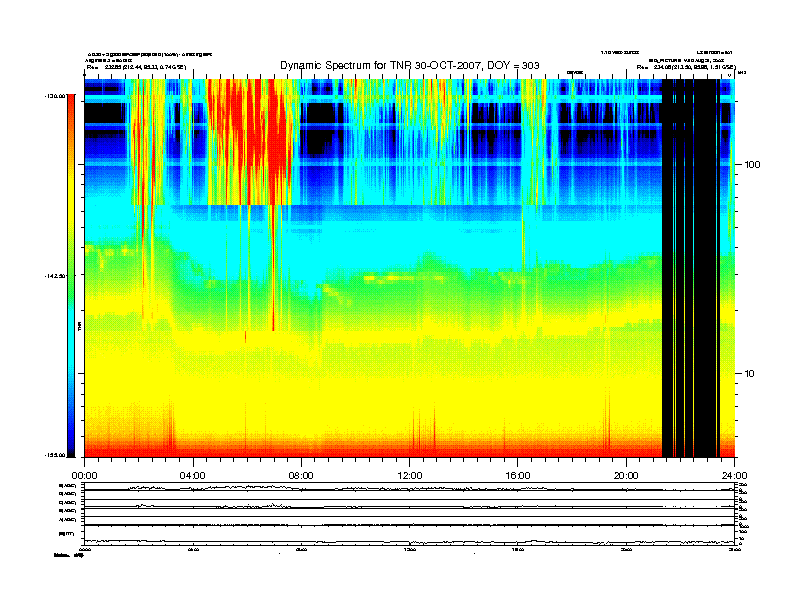Click the "Re= 234.05" position text
The width and height of the screenshot is (792, 612).
click(686, 67)
